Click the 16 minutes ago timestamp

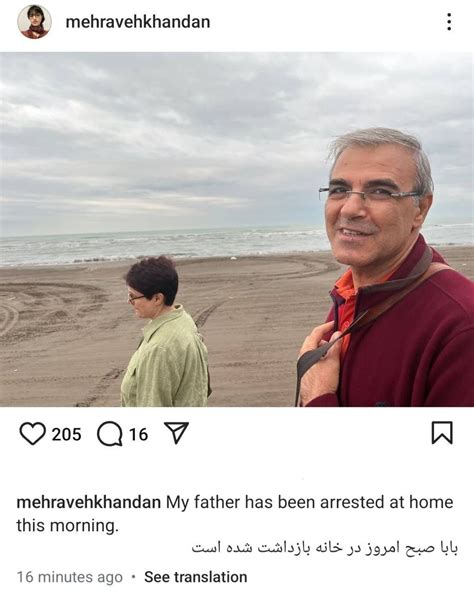click(70, 577)
